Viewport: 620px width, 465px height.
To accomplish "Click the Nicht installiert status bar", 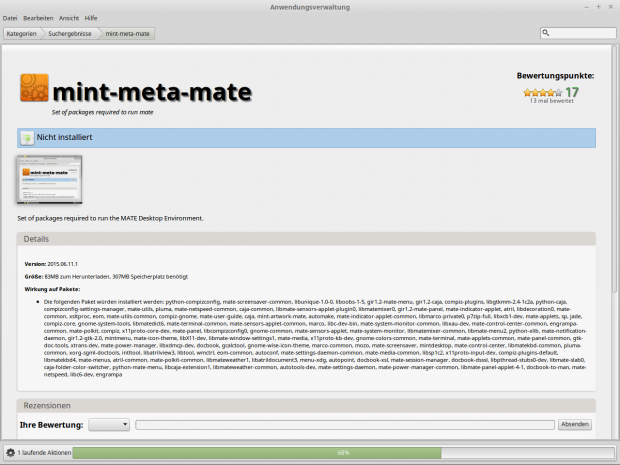I will [306, 138].
